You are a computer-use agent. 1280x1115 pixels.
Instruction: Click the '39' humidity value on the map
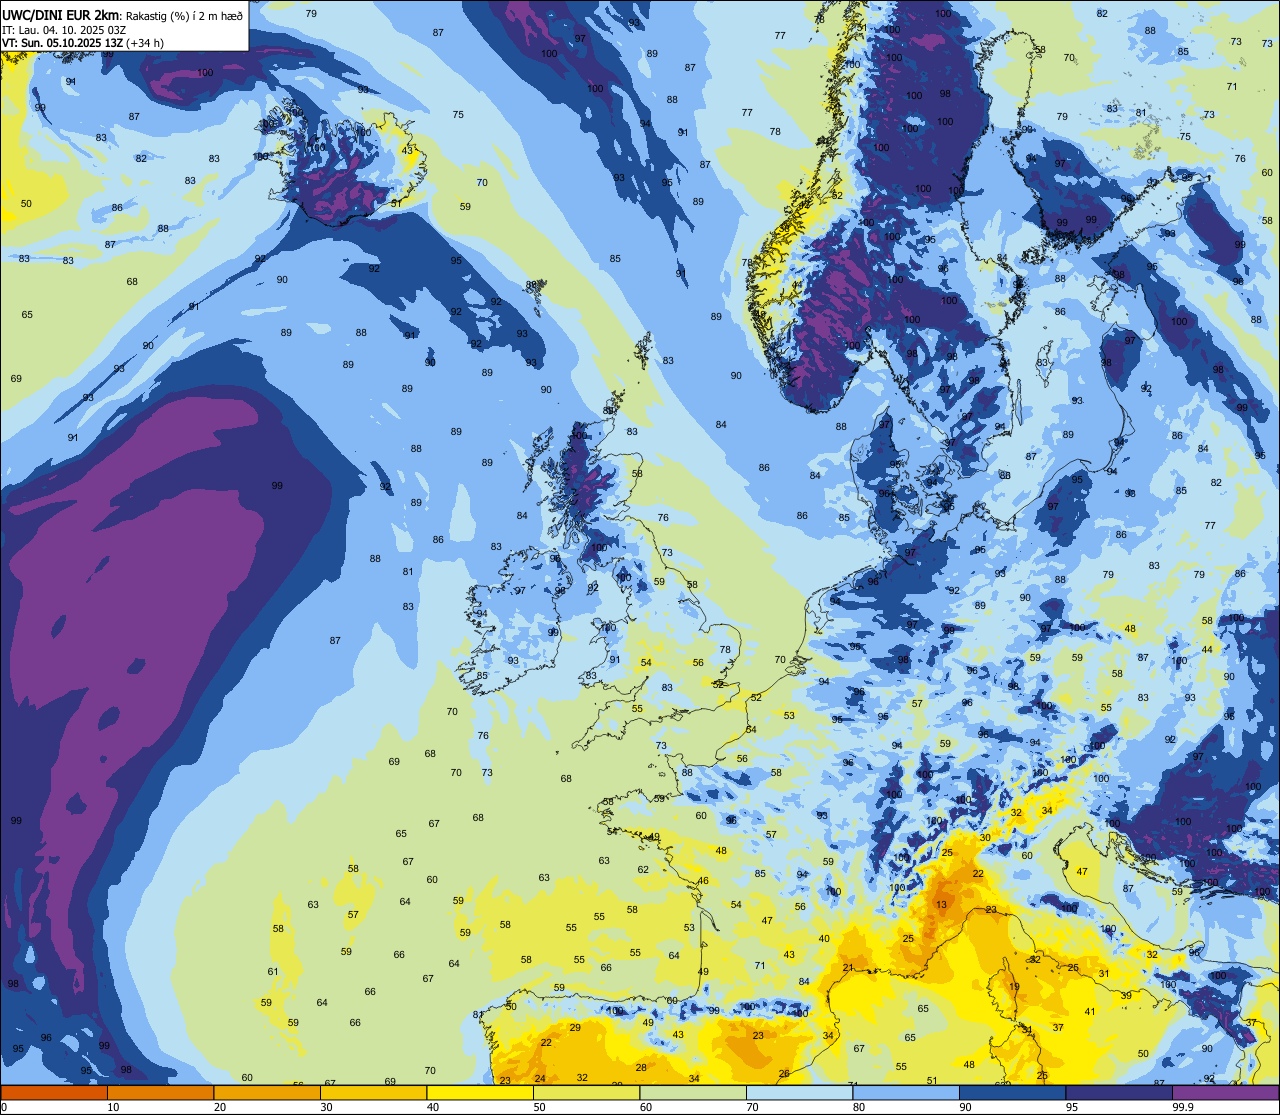(1126, 995)
